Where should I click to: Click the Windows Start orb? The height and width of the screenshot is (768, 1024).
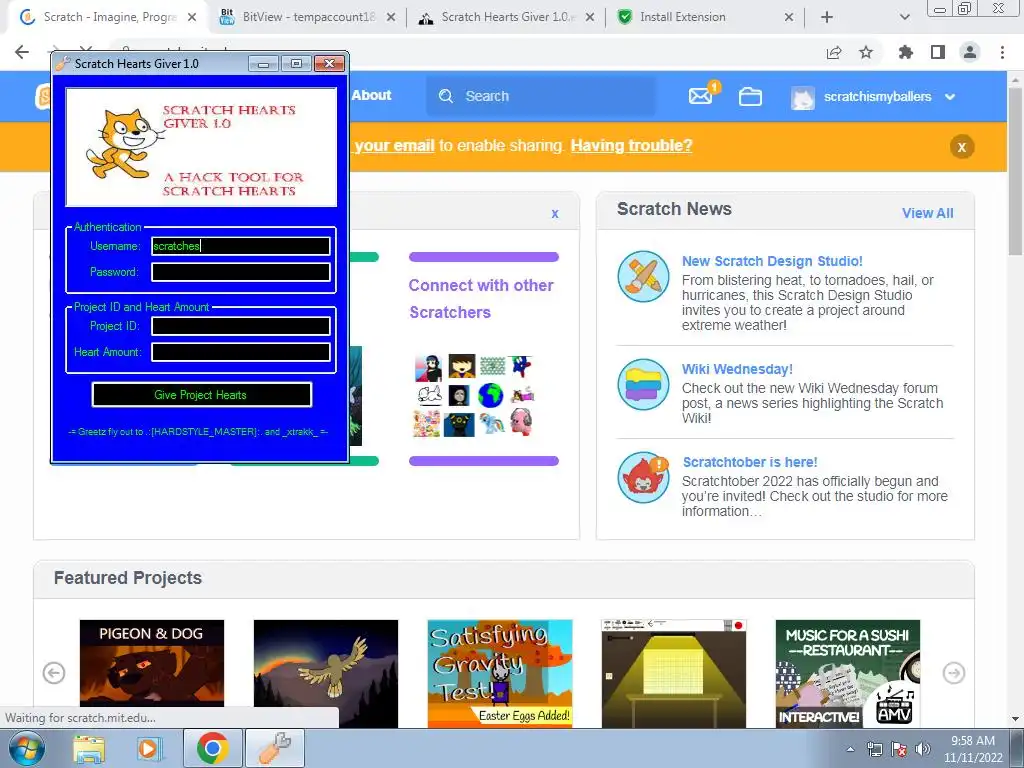[25, 748]
